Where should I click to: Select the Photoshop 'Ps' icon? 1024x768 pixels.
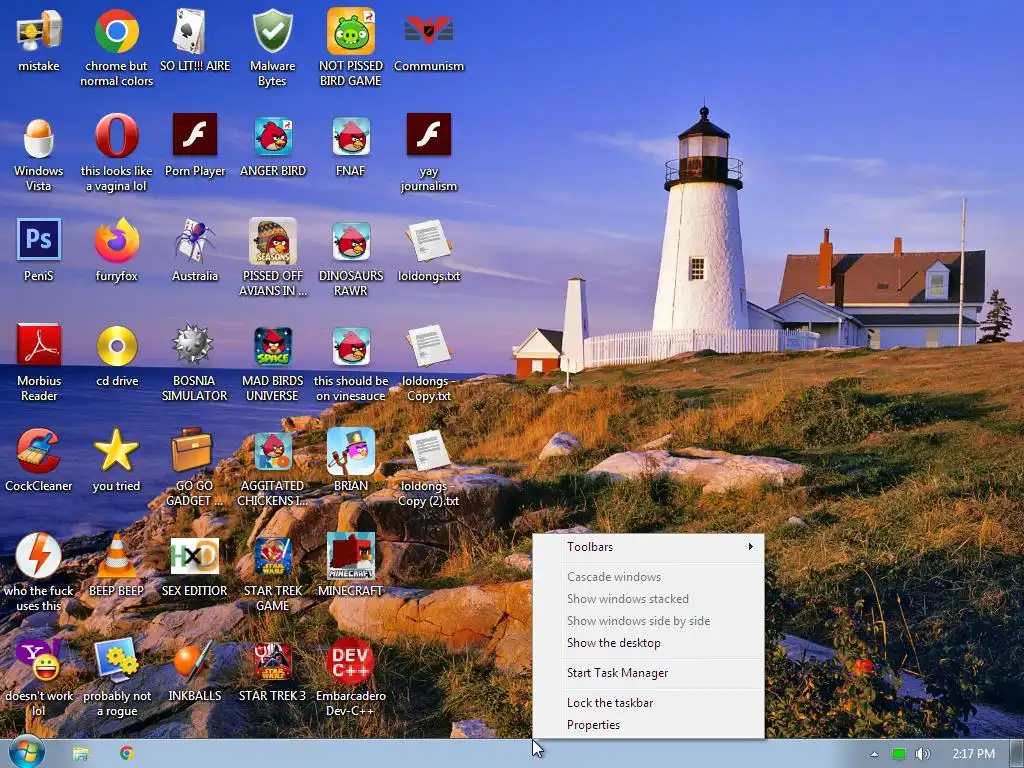click(39, 240)
